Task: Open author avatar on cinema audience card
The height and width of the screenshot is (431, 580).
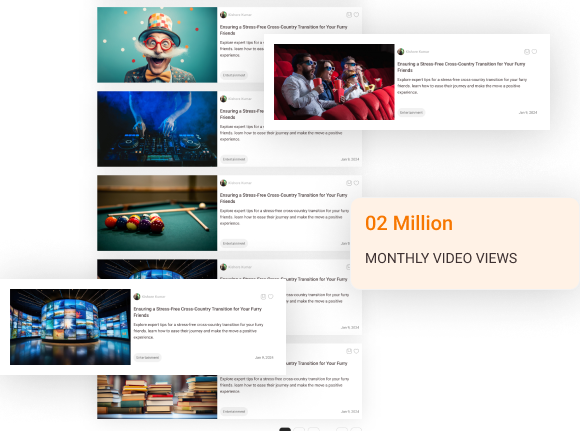Action: coord(401,52)
